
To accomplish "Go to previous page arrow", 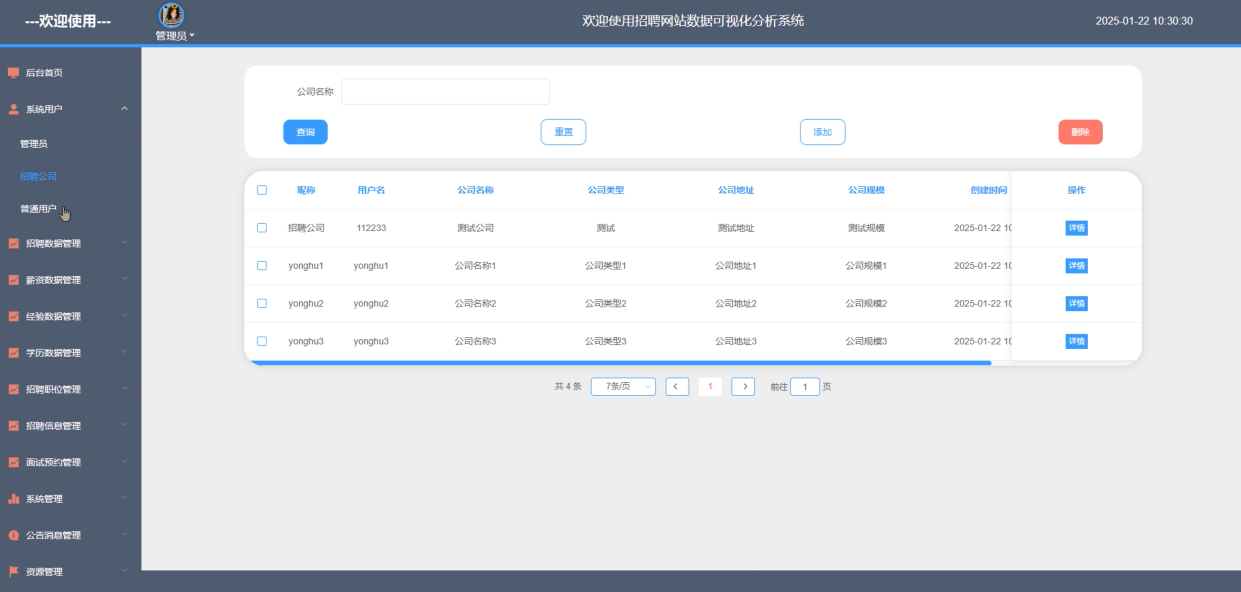I will (x=677, y=387).
